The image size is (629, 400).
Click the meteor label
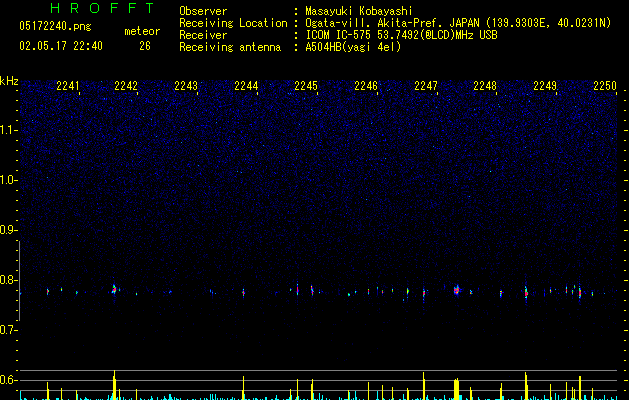tap(142, 31)
